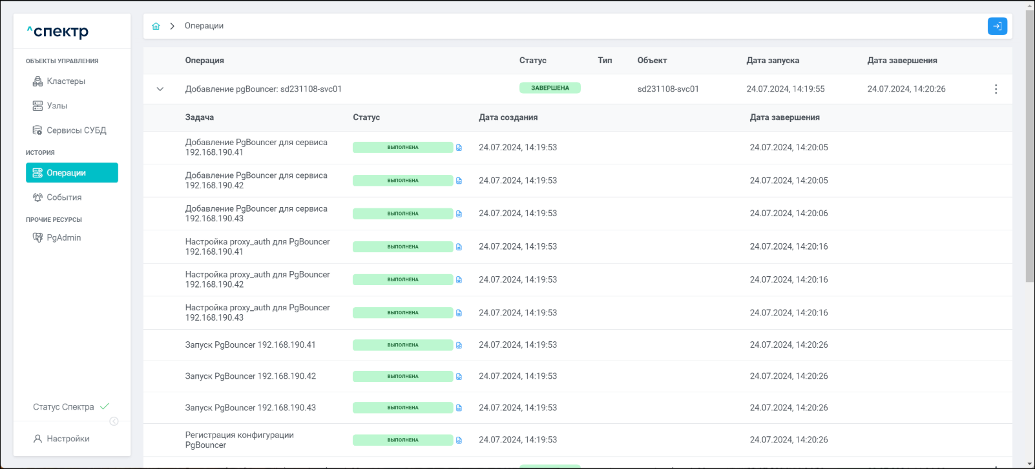Open log for Регистрация конфигурации PgBouncer task
1036x470 pixels.
(x=459, y=440)
